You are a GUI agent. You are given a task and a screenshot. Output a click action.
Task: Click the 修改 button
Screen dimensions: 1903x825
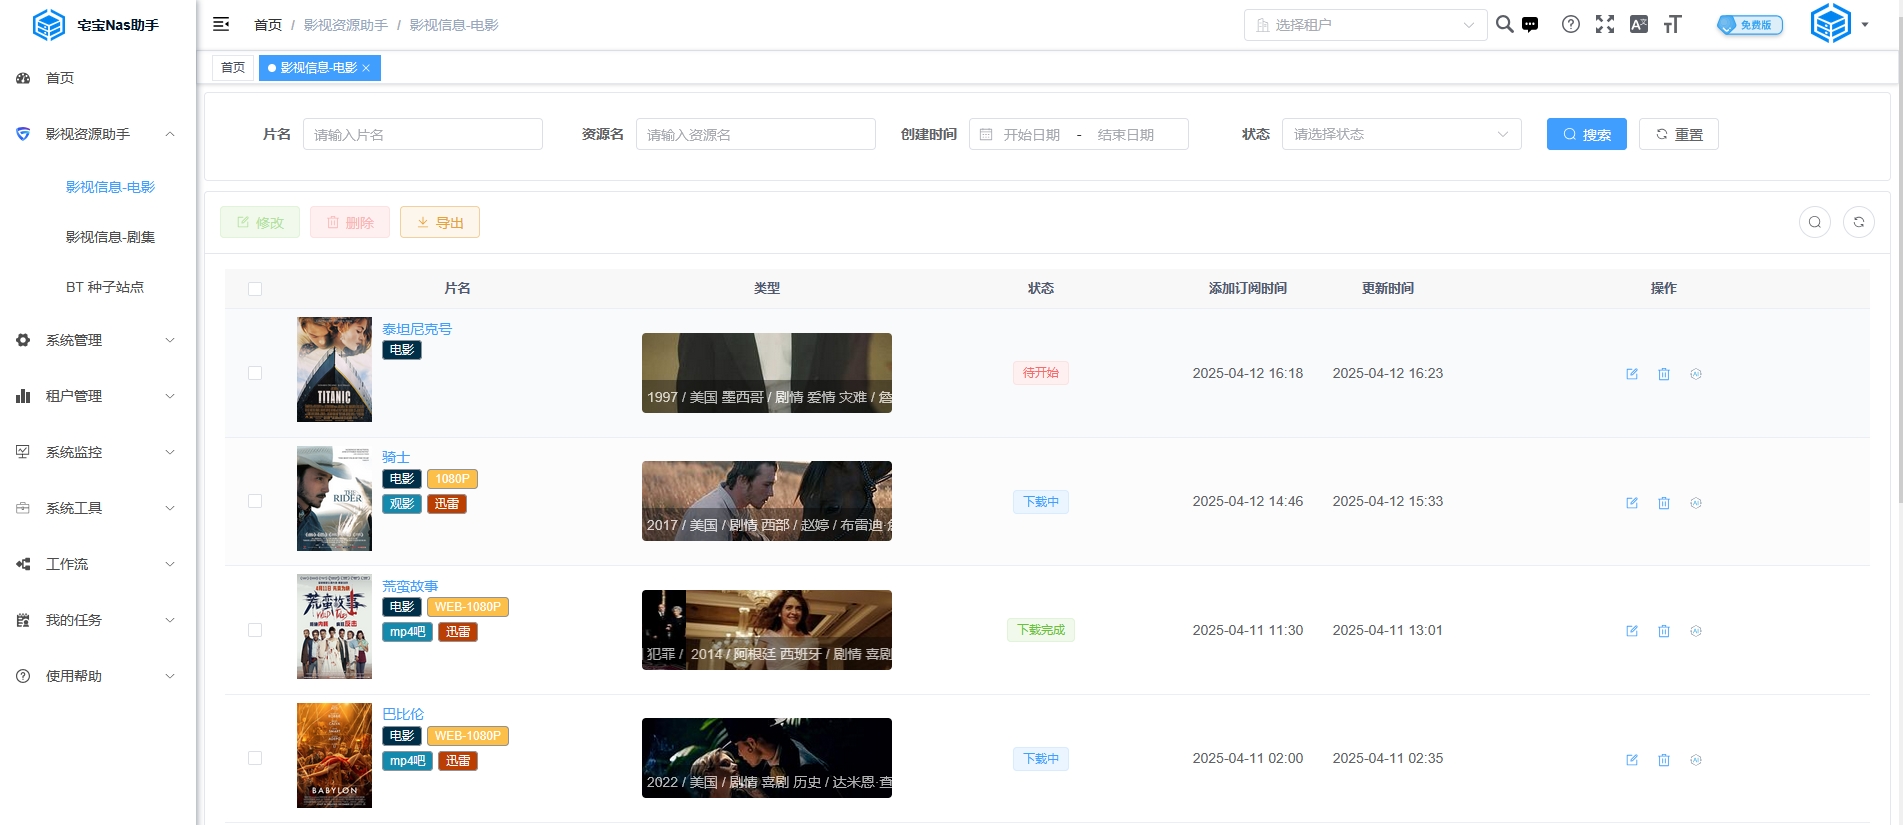click(260, 222)
